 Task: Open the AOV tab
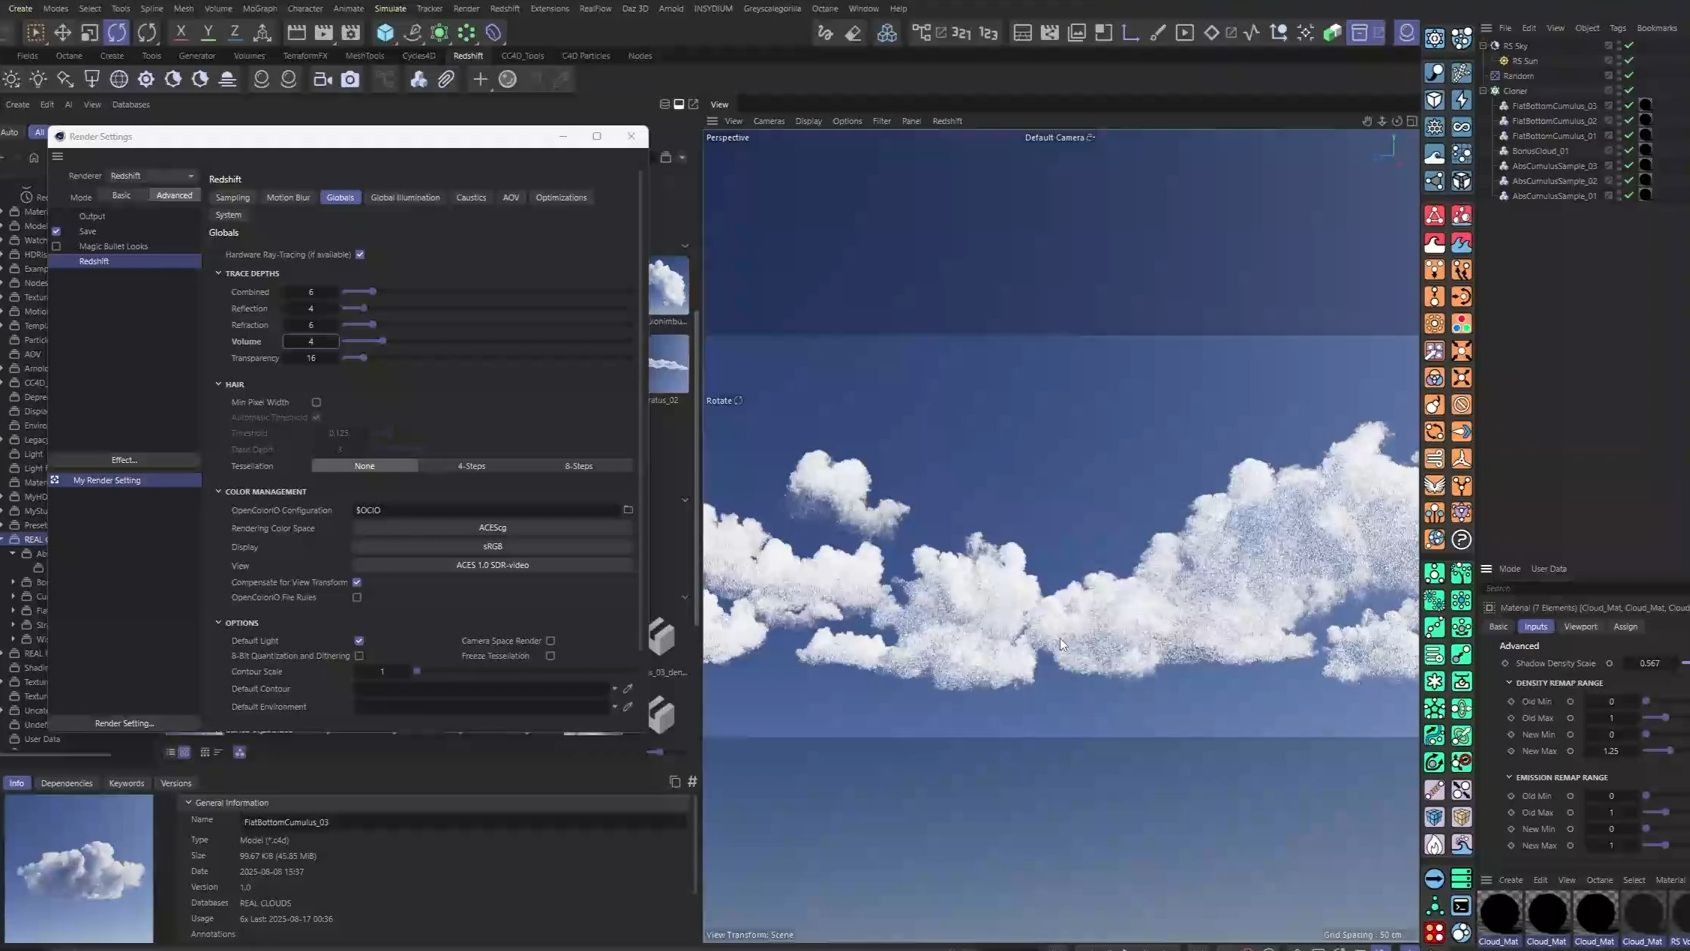(x=511, y=198)
